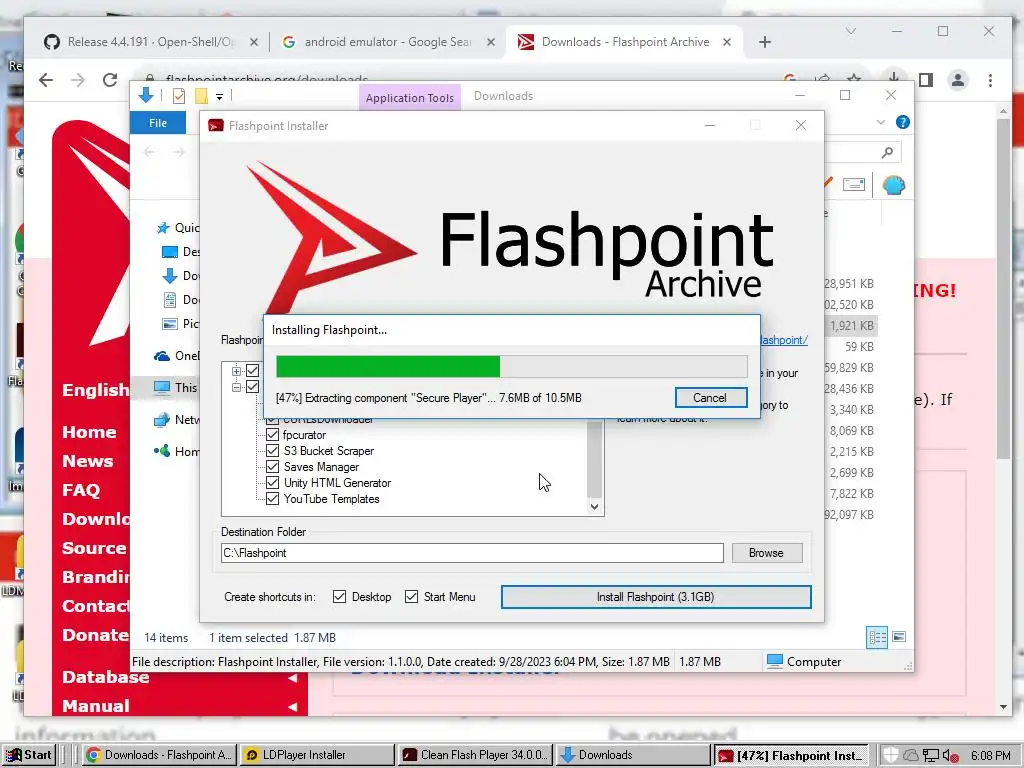The image size is (1024, 768).
Task: Disable the Start Menu shortcut checkbox
Action: click(x=411, y=596)
